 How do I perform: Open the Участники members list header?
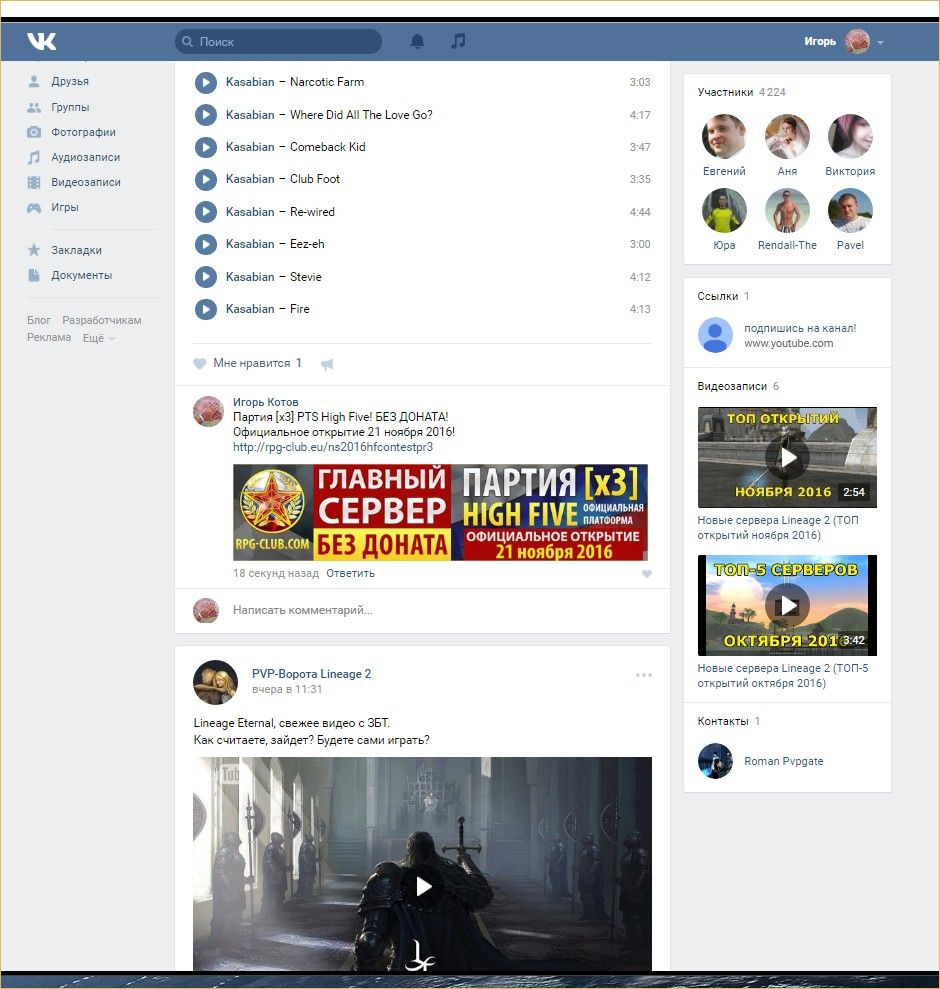coord(741,92)
